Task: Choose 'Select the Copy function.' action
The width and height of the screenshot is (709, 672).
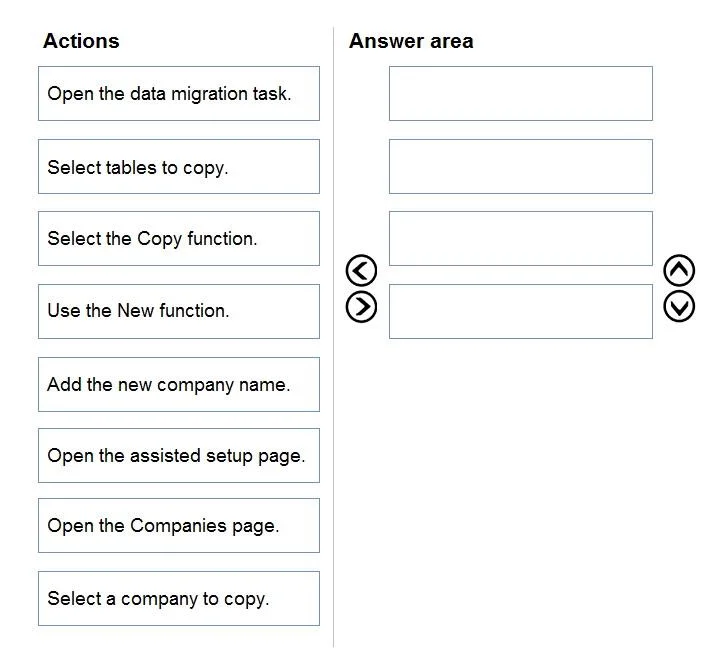Action: (179, 238)
